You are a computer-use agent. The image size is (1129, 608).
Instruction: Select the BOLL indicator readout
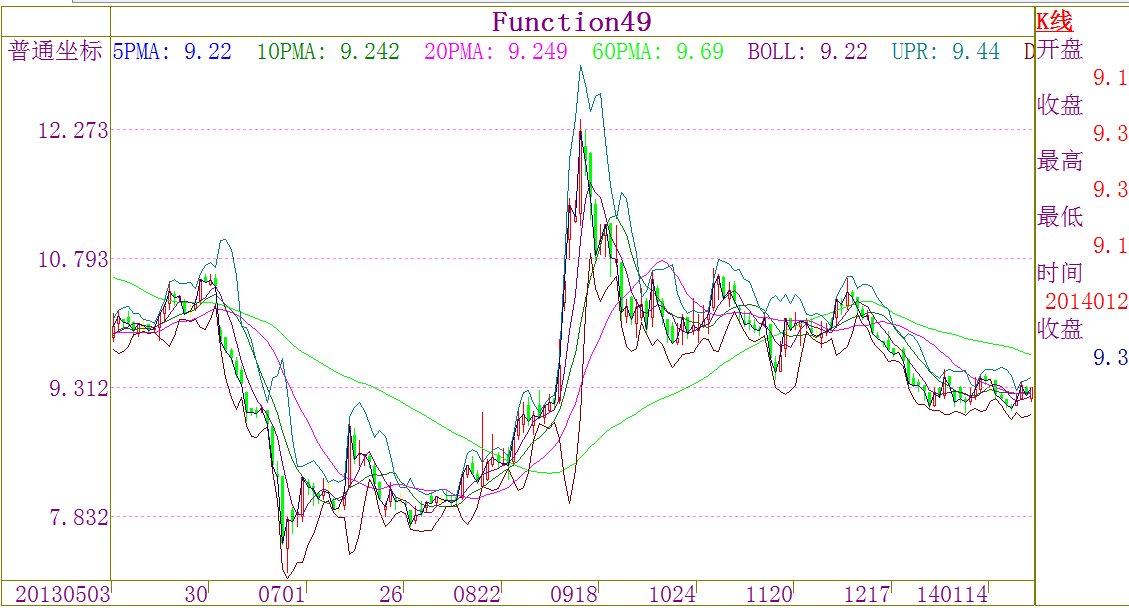pyautogui.click(x=807, y=52)
